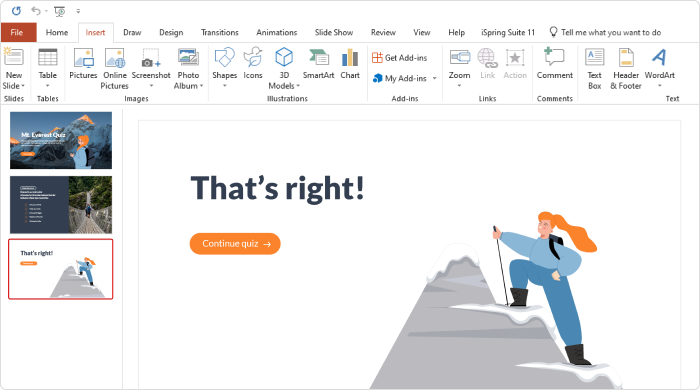Click the AutoSave refresh icon in title bar
Viewport: 700px width, 390px height.
(x=16, y=11)
